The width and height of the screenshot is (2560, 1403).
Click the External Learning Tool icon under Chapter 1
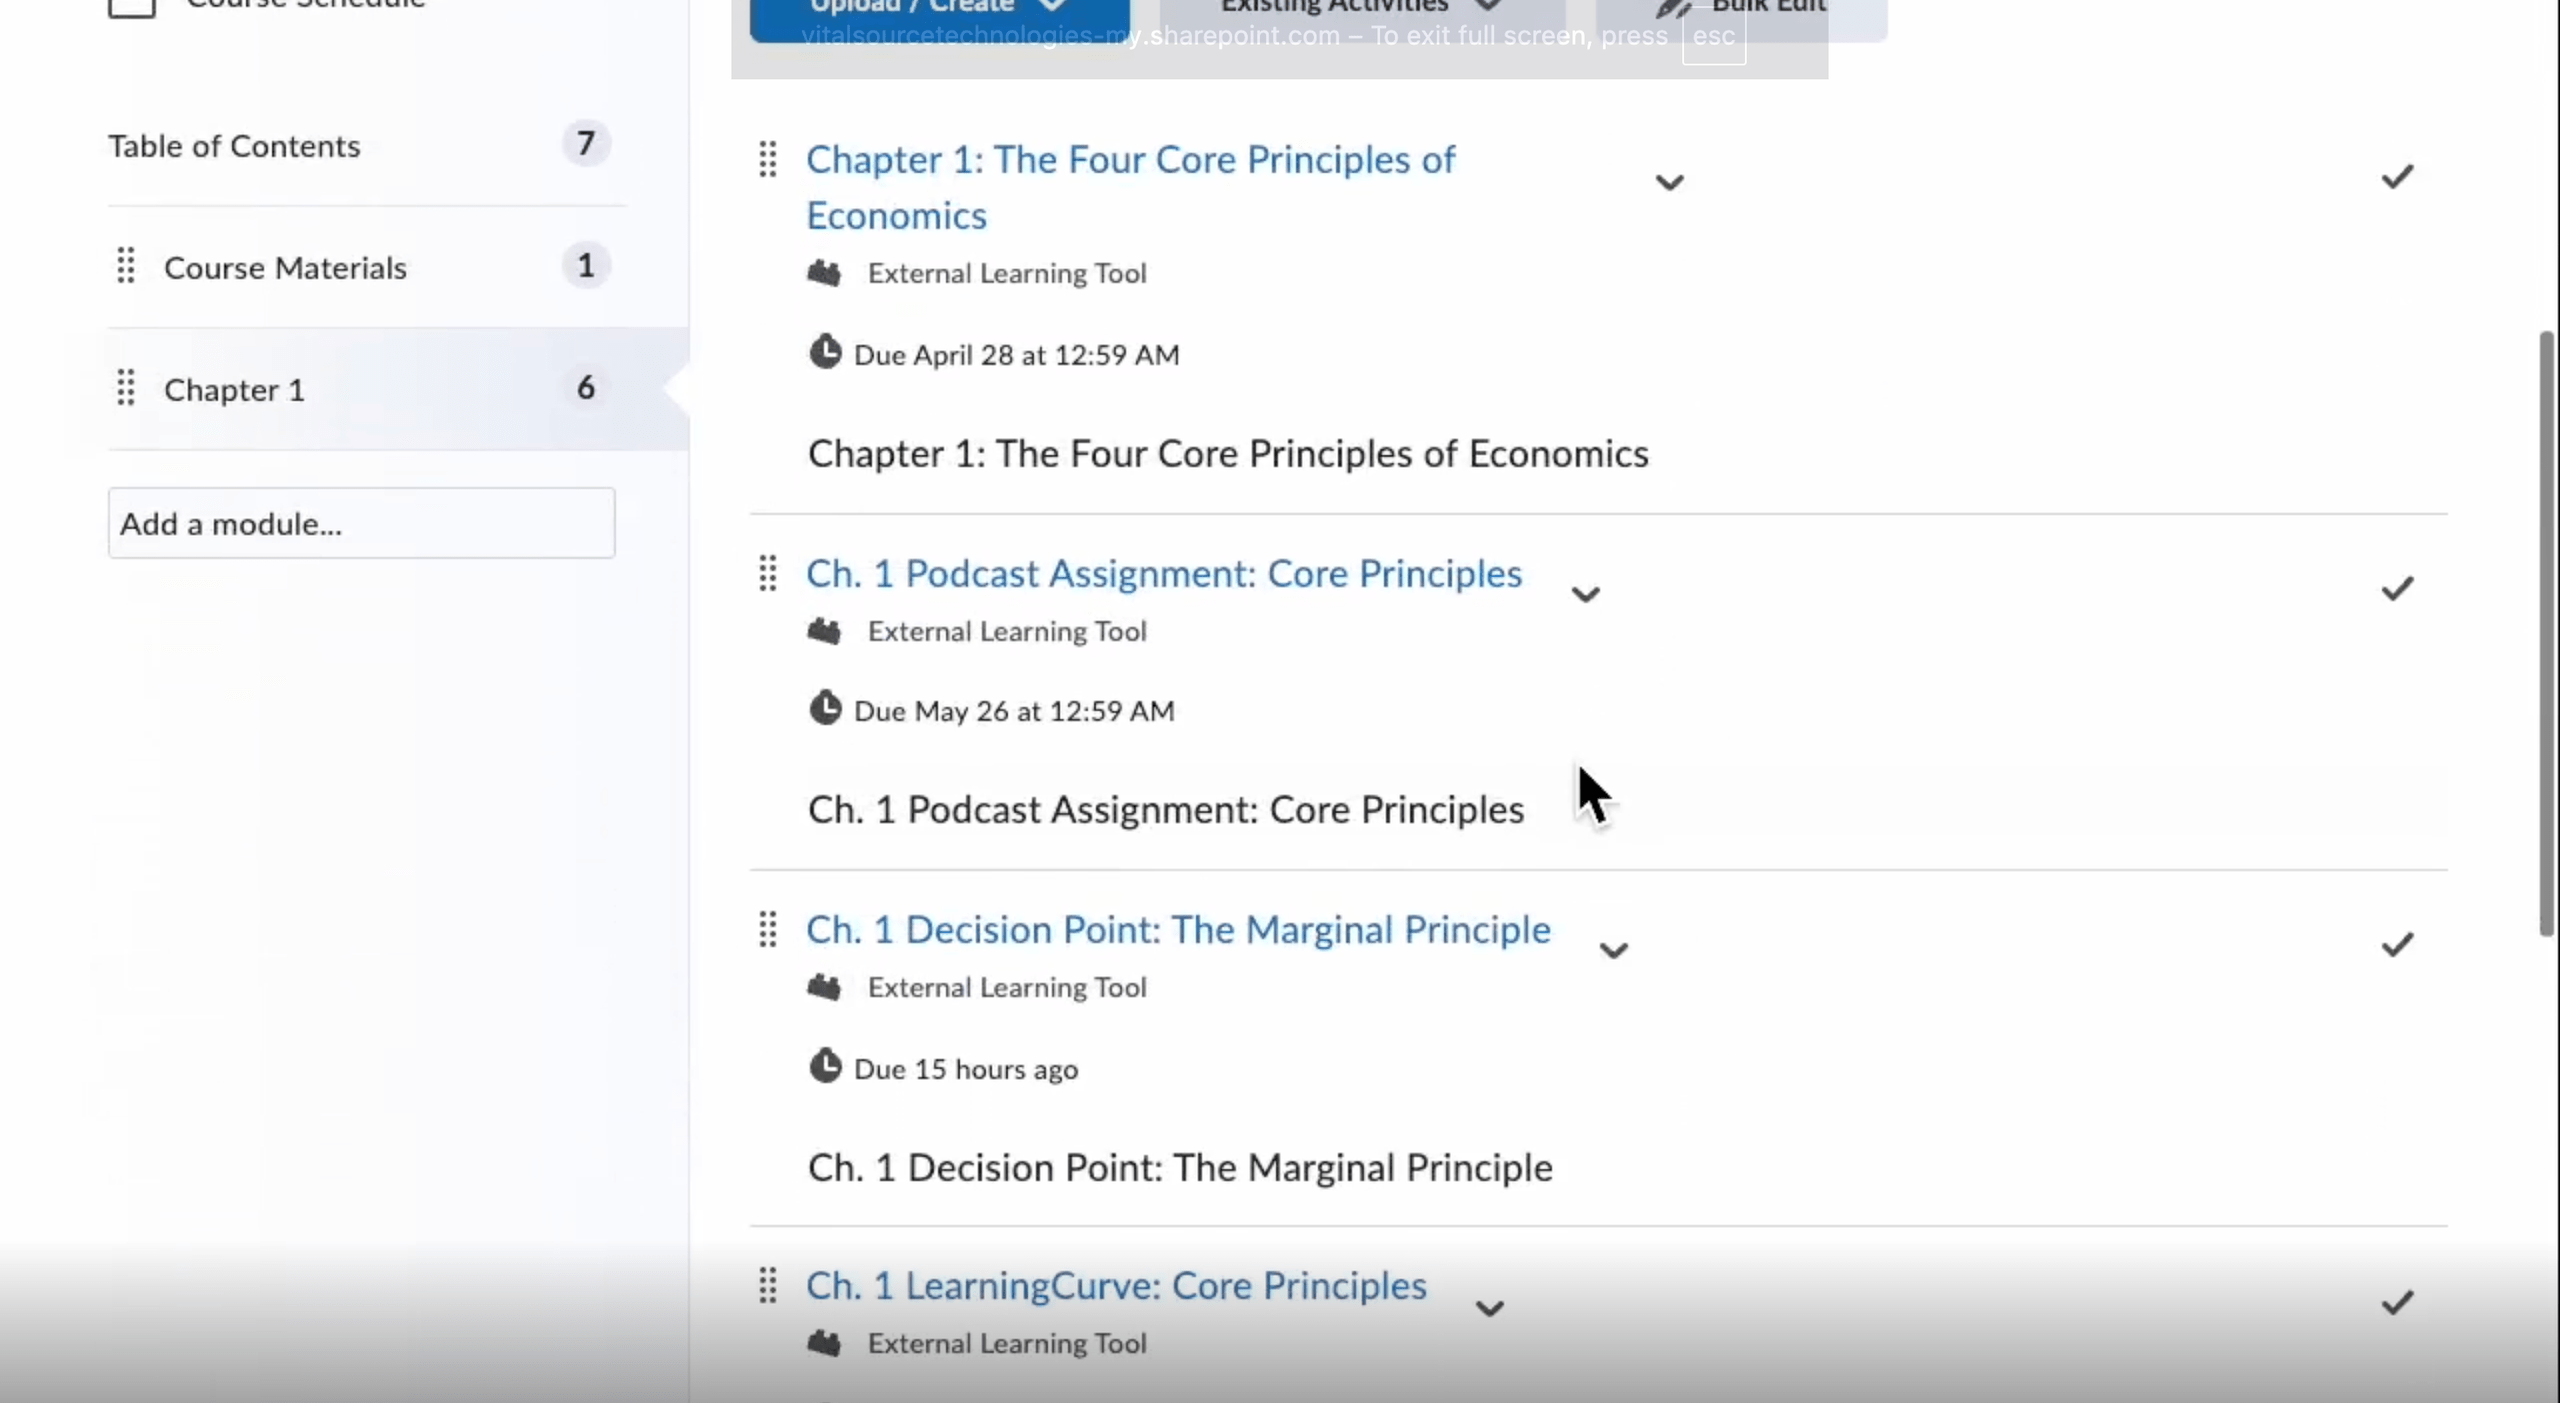coord(823,273)
